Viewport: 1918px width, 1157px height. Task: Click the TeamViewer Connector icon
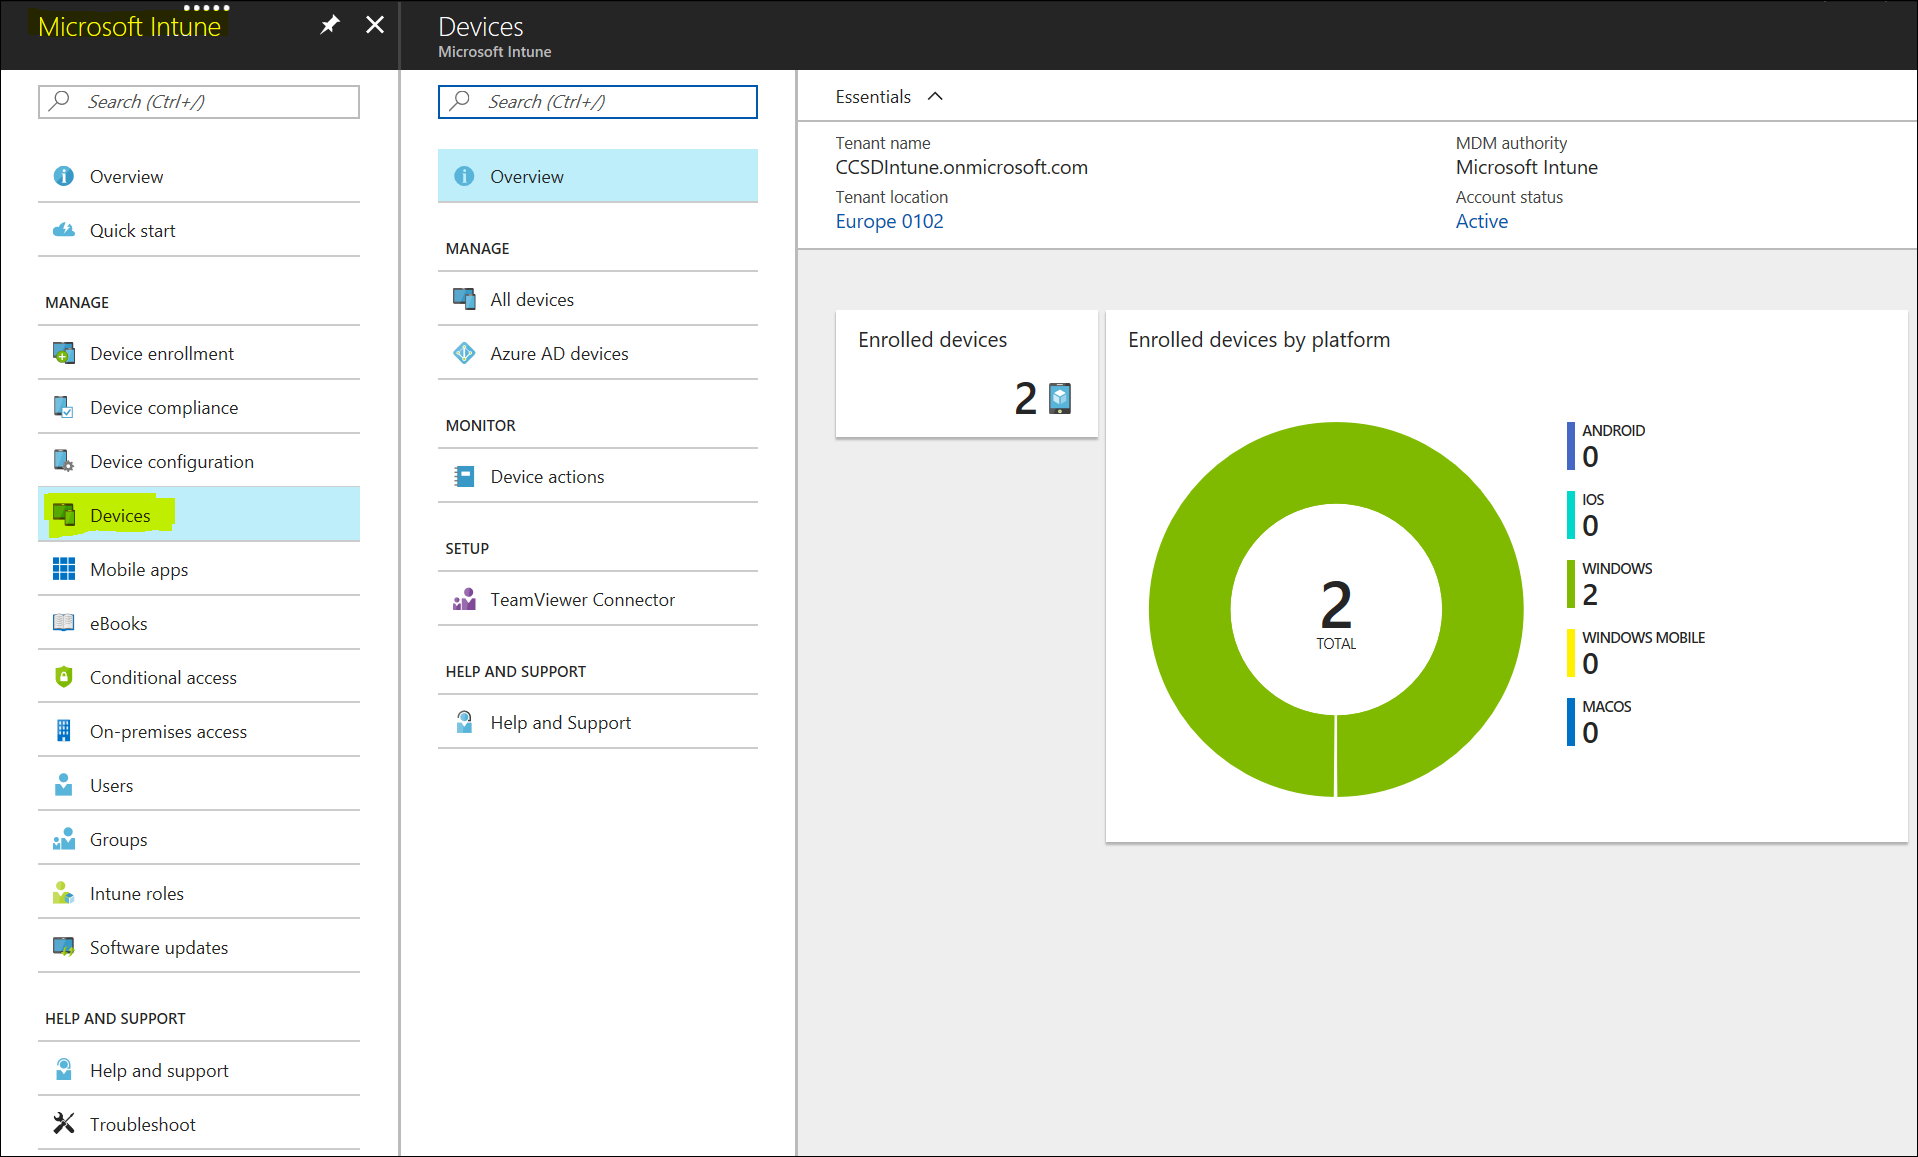click(x=464, y=599)
